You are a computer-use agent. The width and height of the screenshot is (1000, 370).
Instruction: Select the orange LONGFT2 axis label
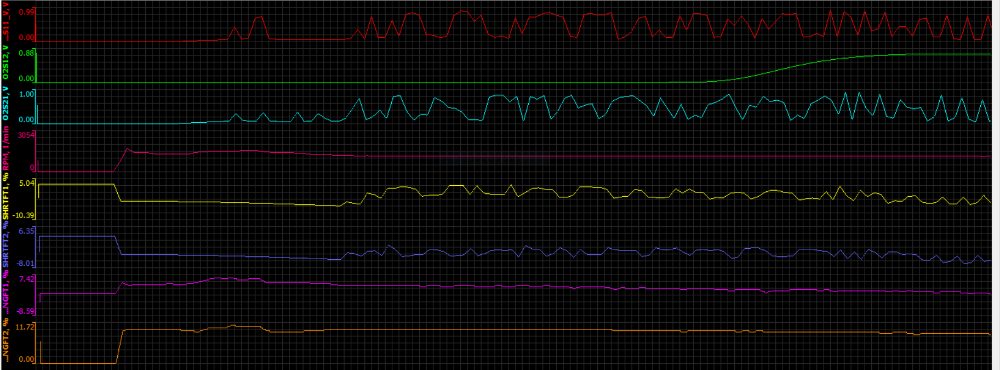click(x=5, y=343)
